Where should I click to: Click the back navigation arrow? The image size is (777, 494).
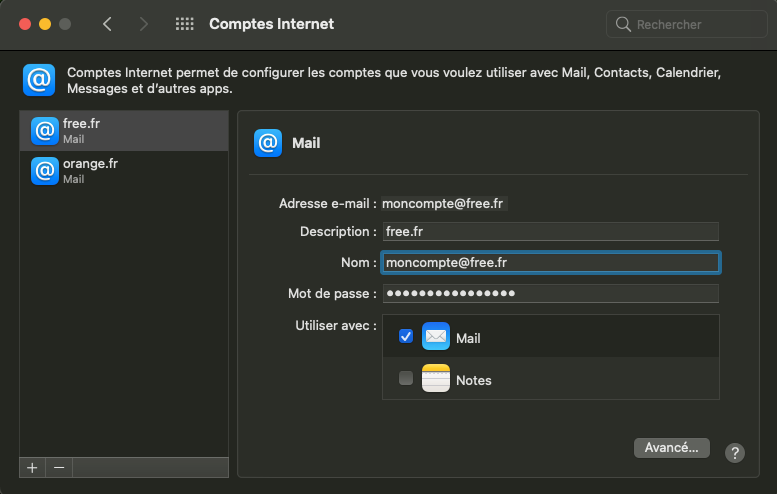click(x=107, y=24)
